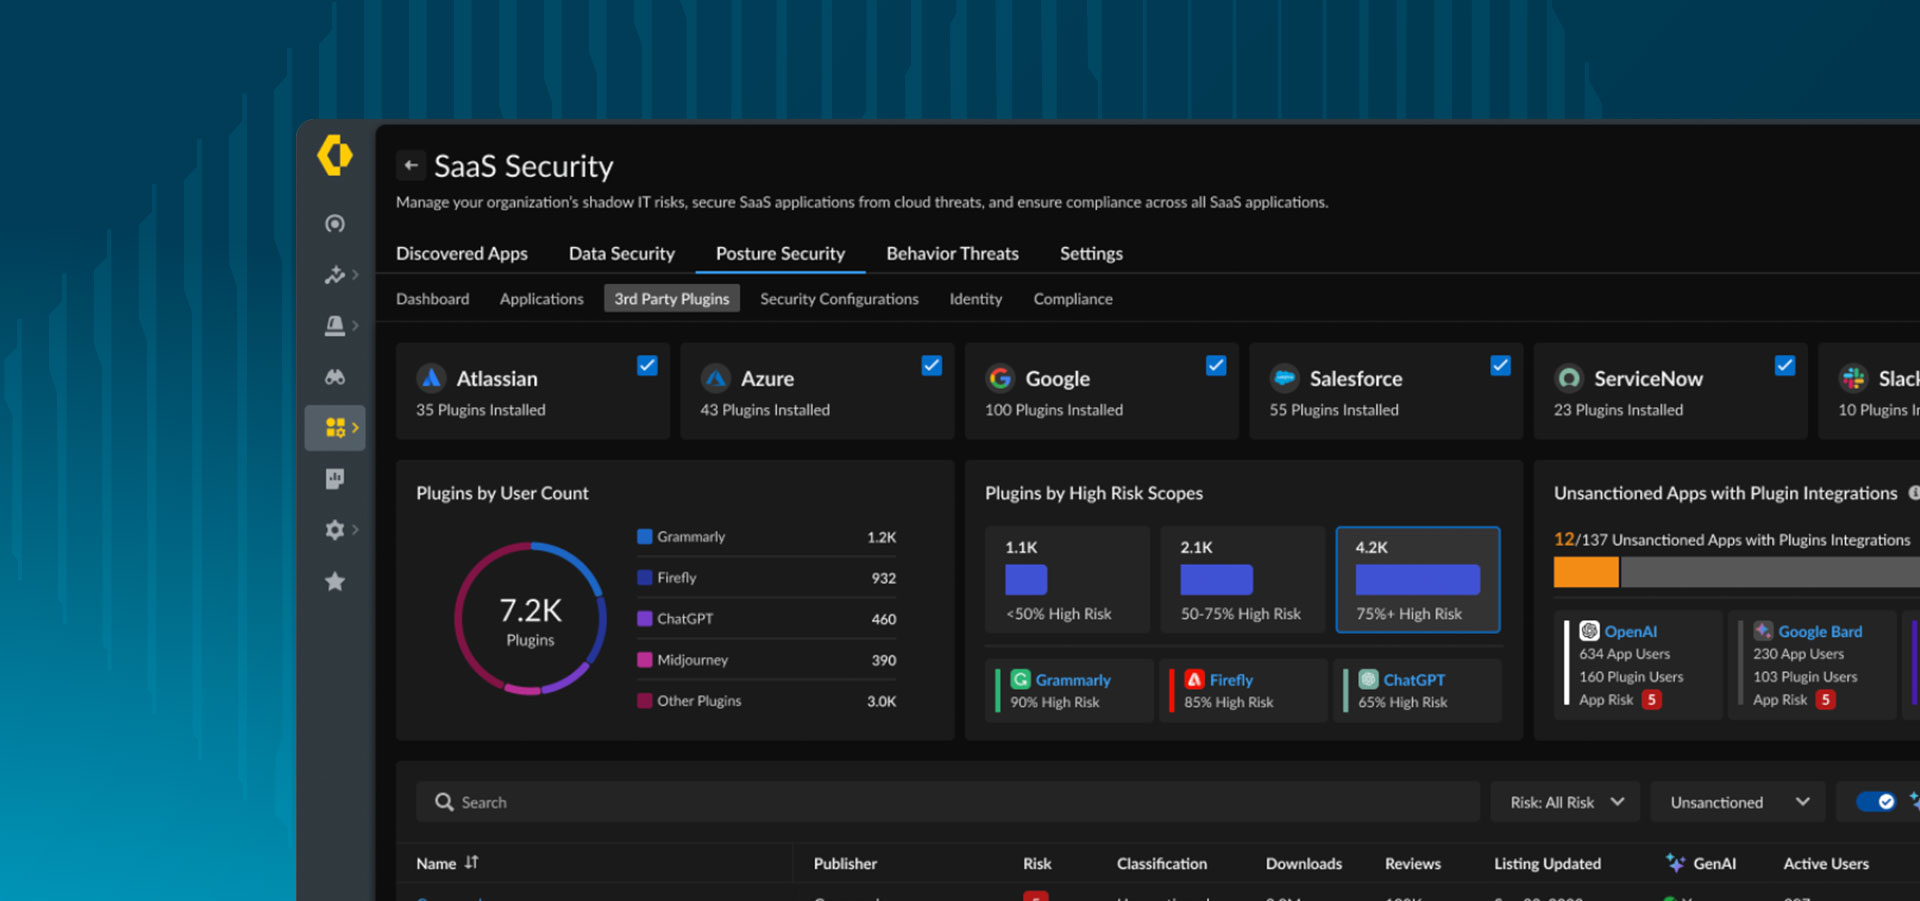Open the Unsanctioned filter dropdown

point(1737,801)
